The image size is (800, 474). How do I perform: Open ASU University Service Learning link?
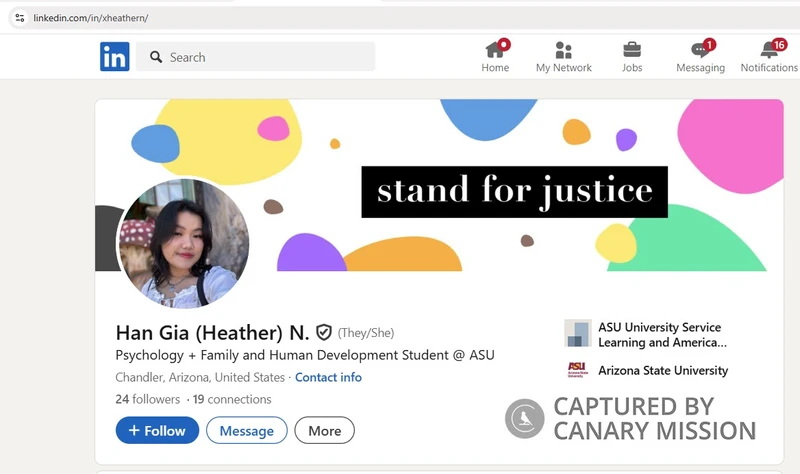tap(662, 335)
